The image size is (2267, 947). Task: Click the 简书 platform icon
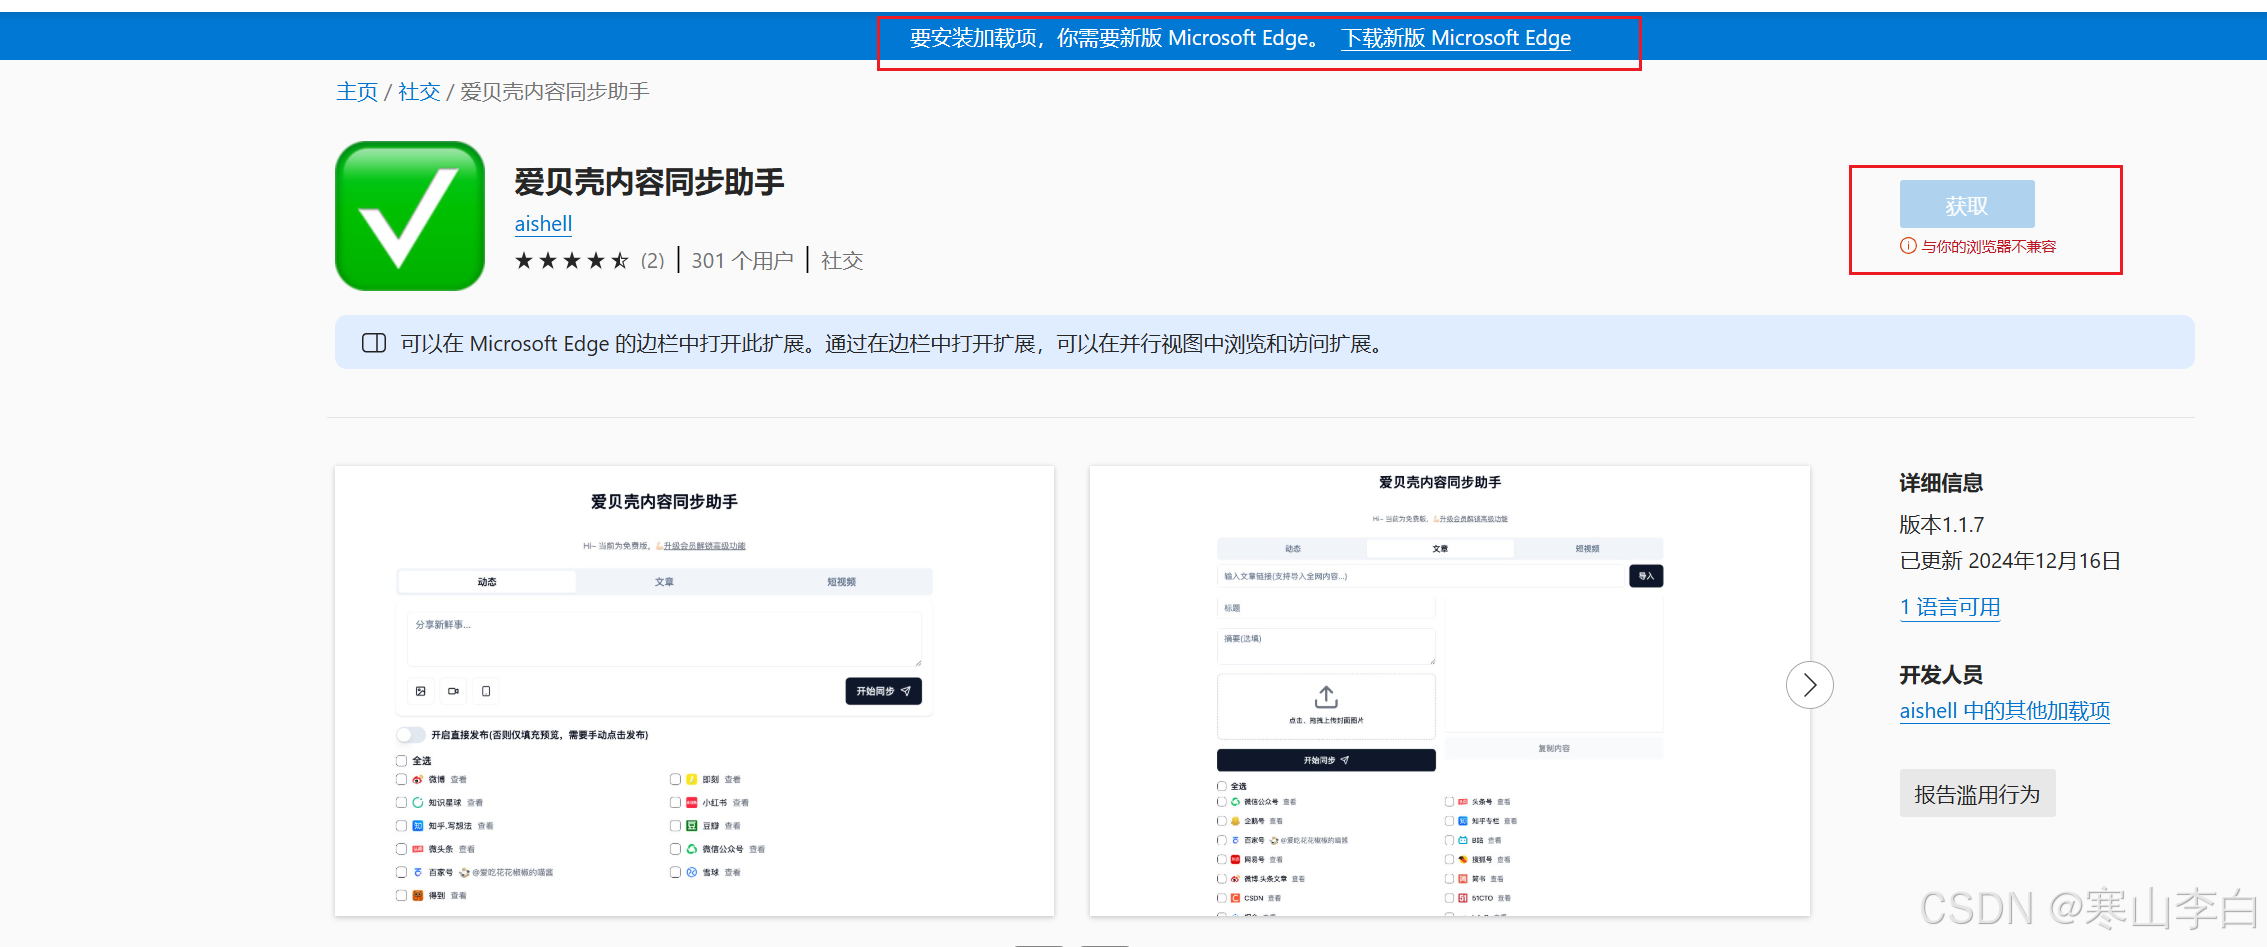pos(1463,879)
